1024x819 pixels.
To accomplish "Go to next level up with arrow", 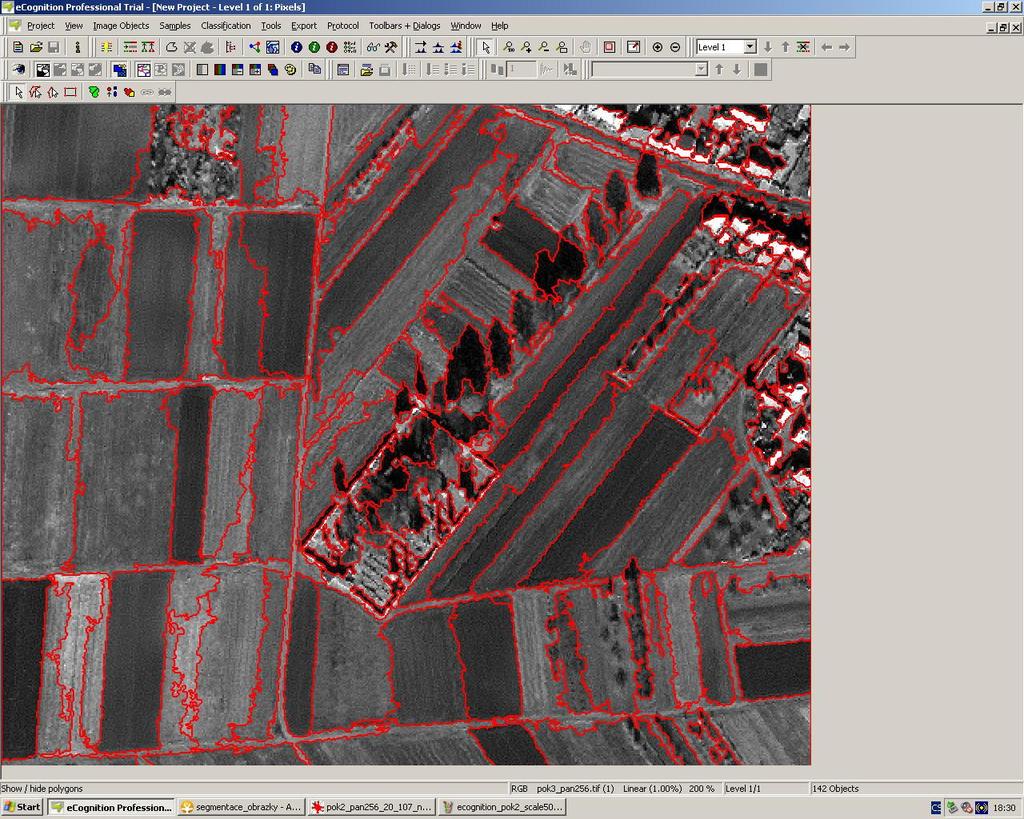I will pyautogui.click(x=786, y=47).
